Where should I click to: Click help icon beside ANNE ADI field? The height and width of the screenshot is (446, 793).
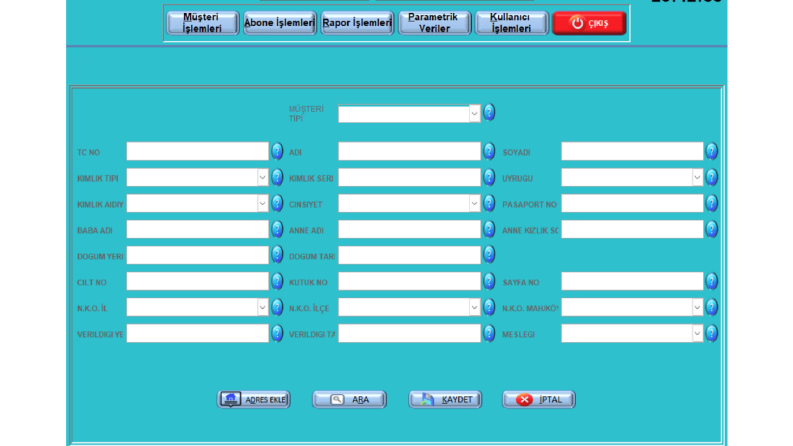489,229
